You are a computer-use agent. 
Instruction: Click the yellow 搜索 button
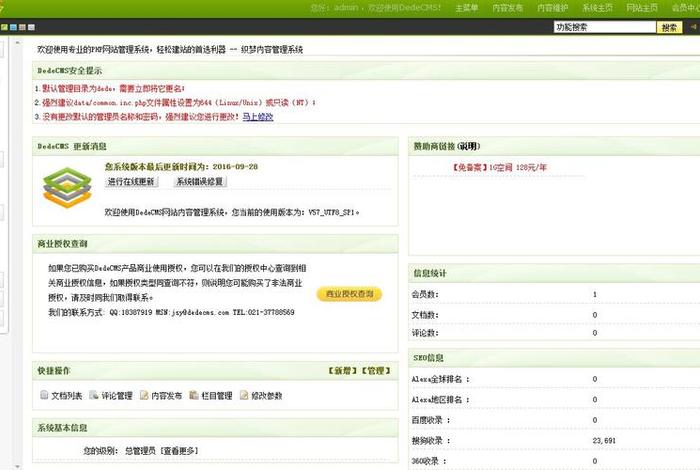pyautogui.click(x=669, y=28)
